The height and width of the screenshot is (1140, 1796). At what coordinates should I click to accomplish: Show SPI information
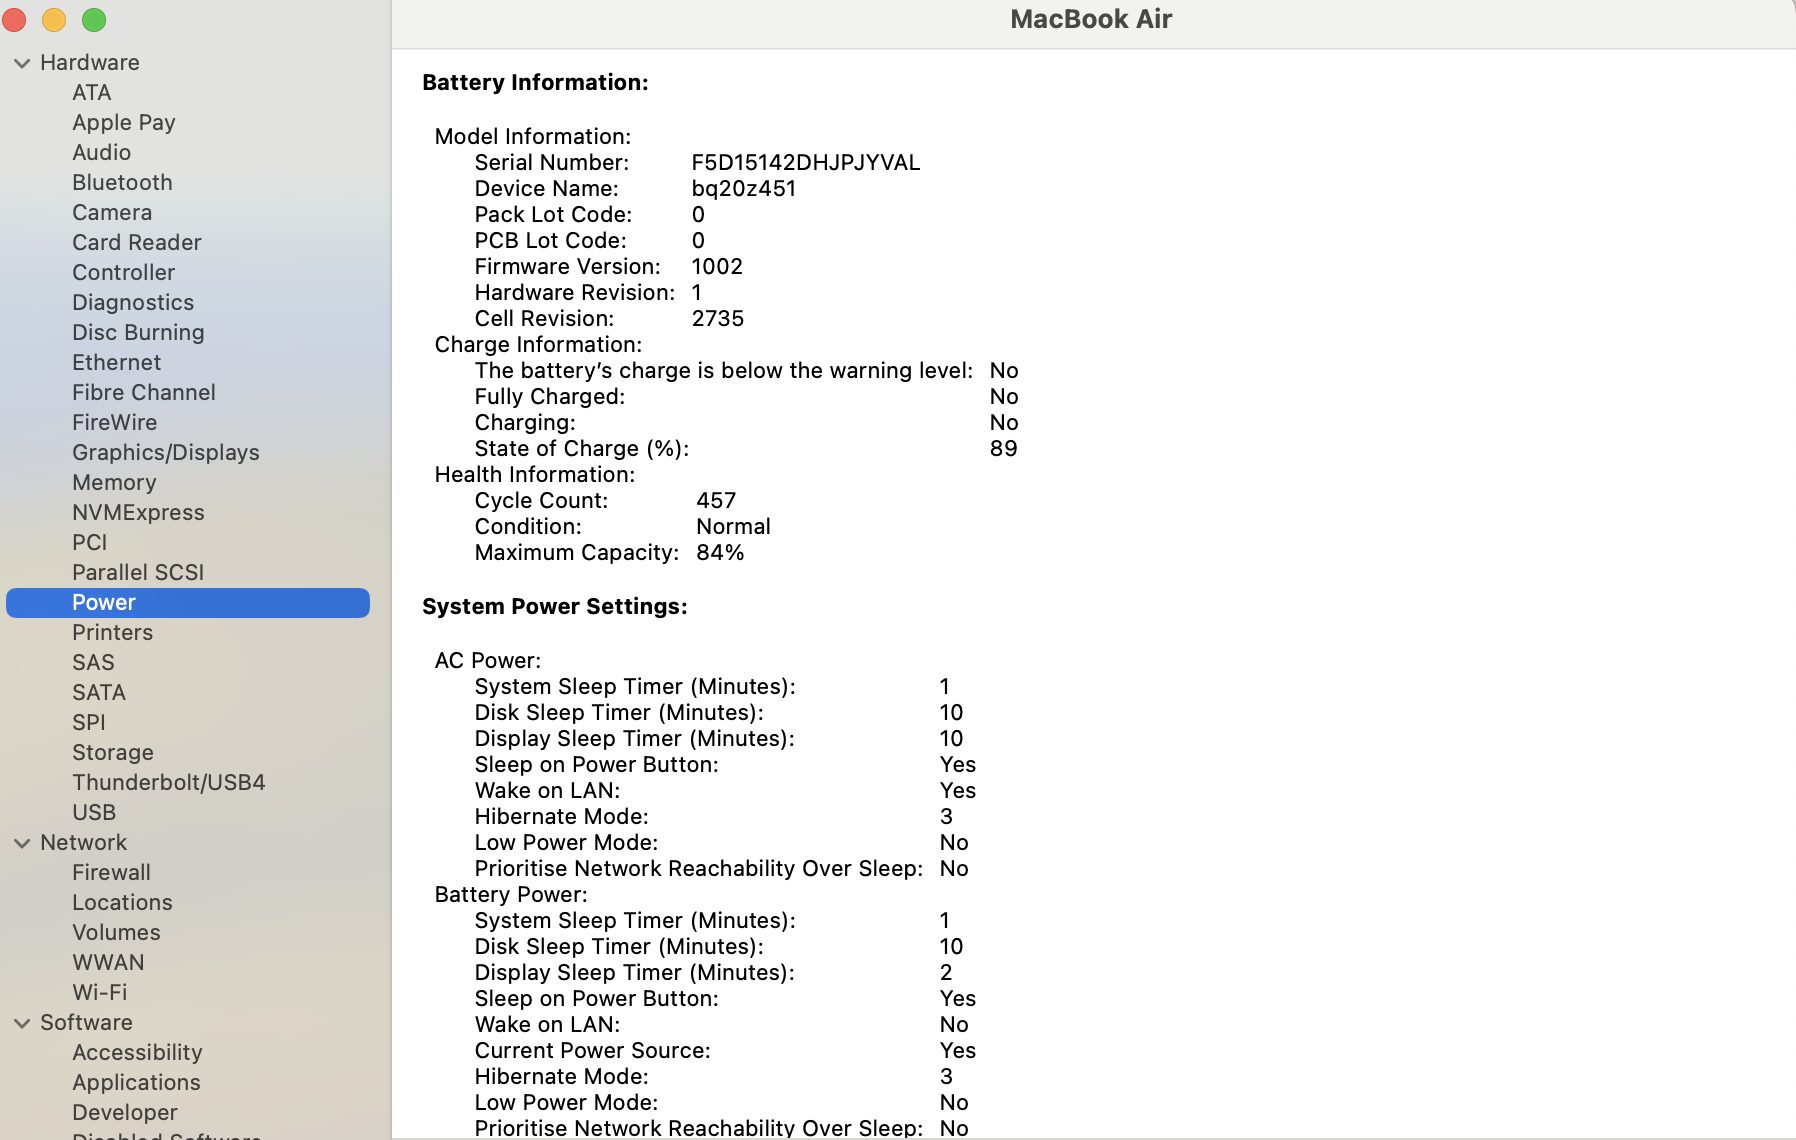88,722
